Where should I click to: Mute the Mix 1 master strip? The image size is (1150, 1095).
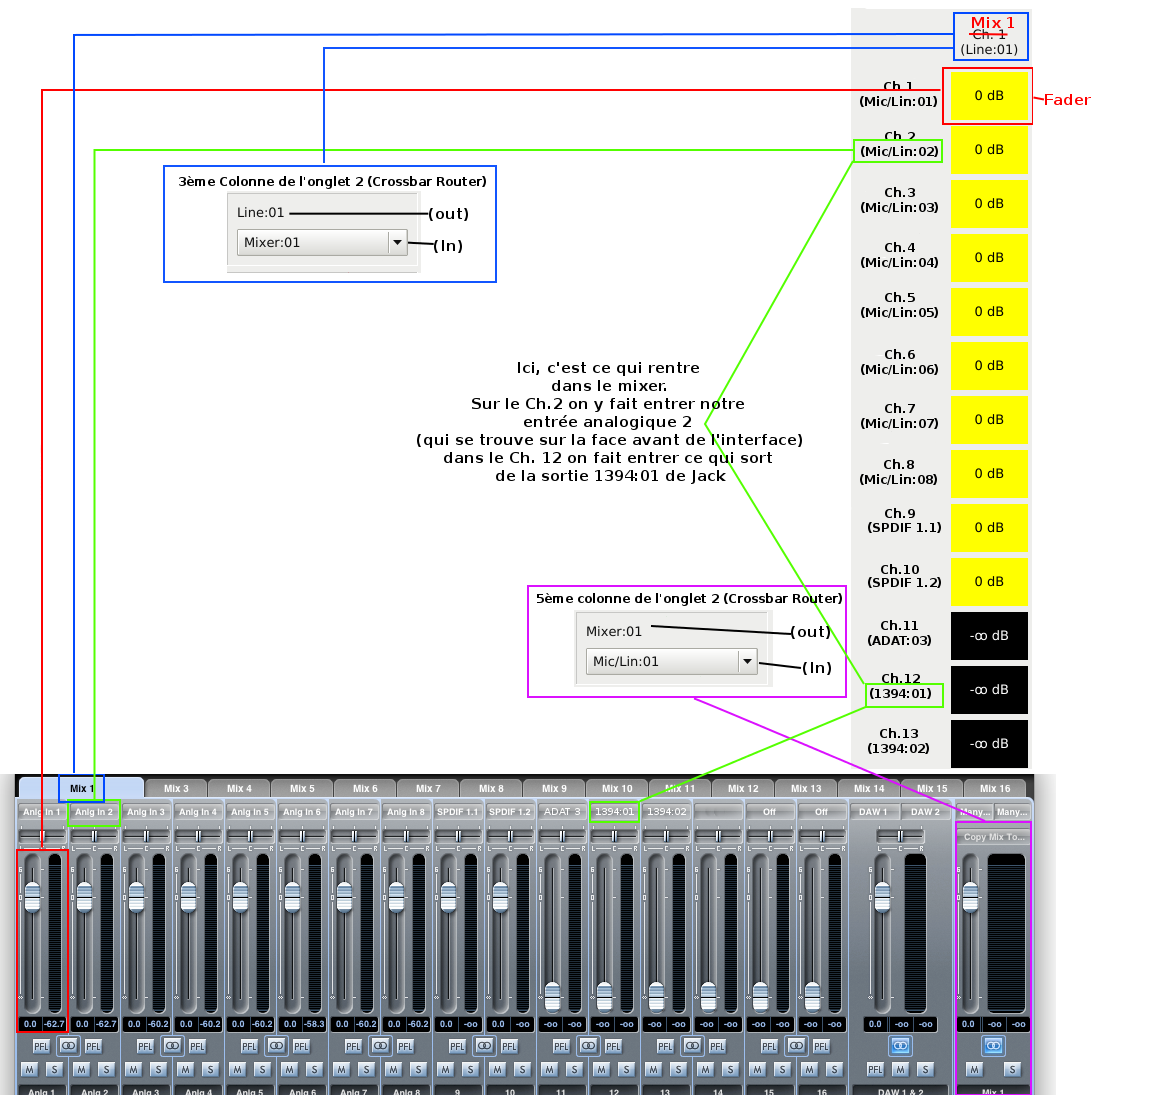click(974, 1069)
